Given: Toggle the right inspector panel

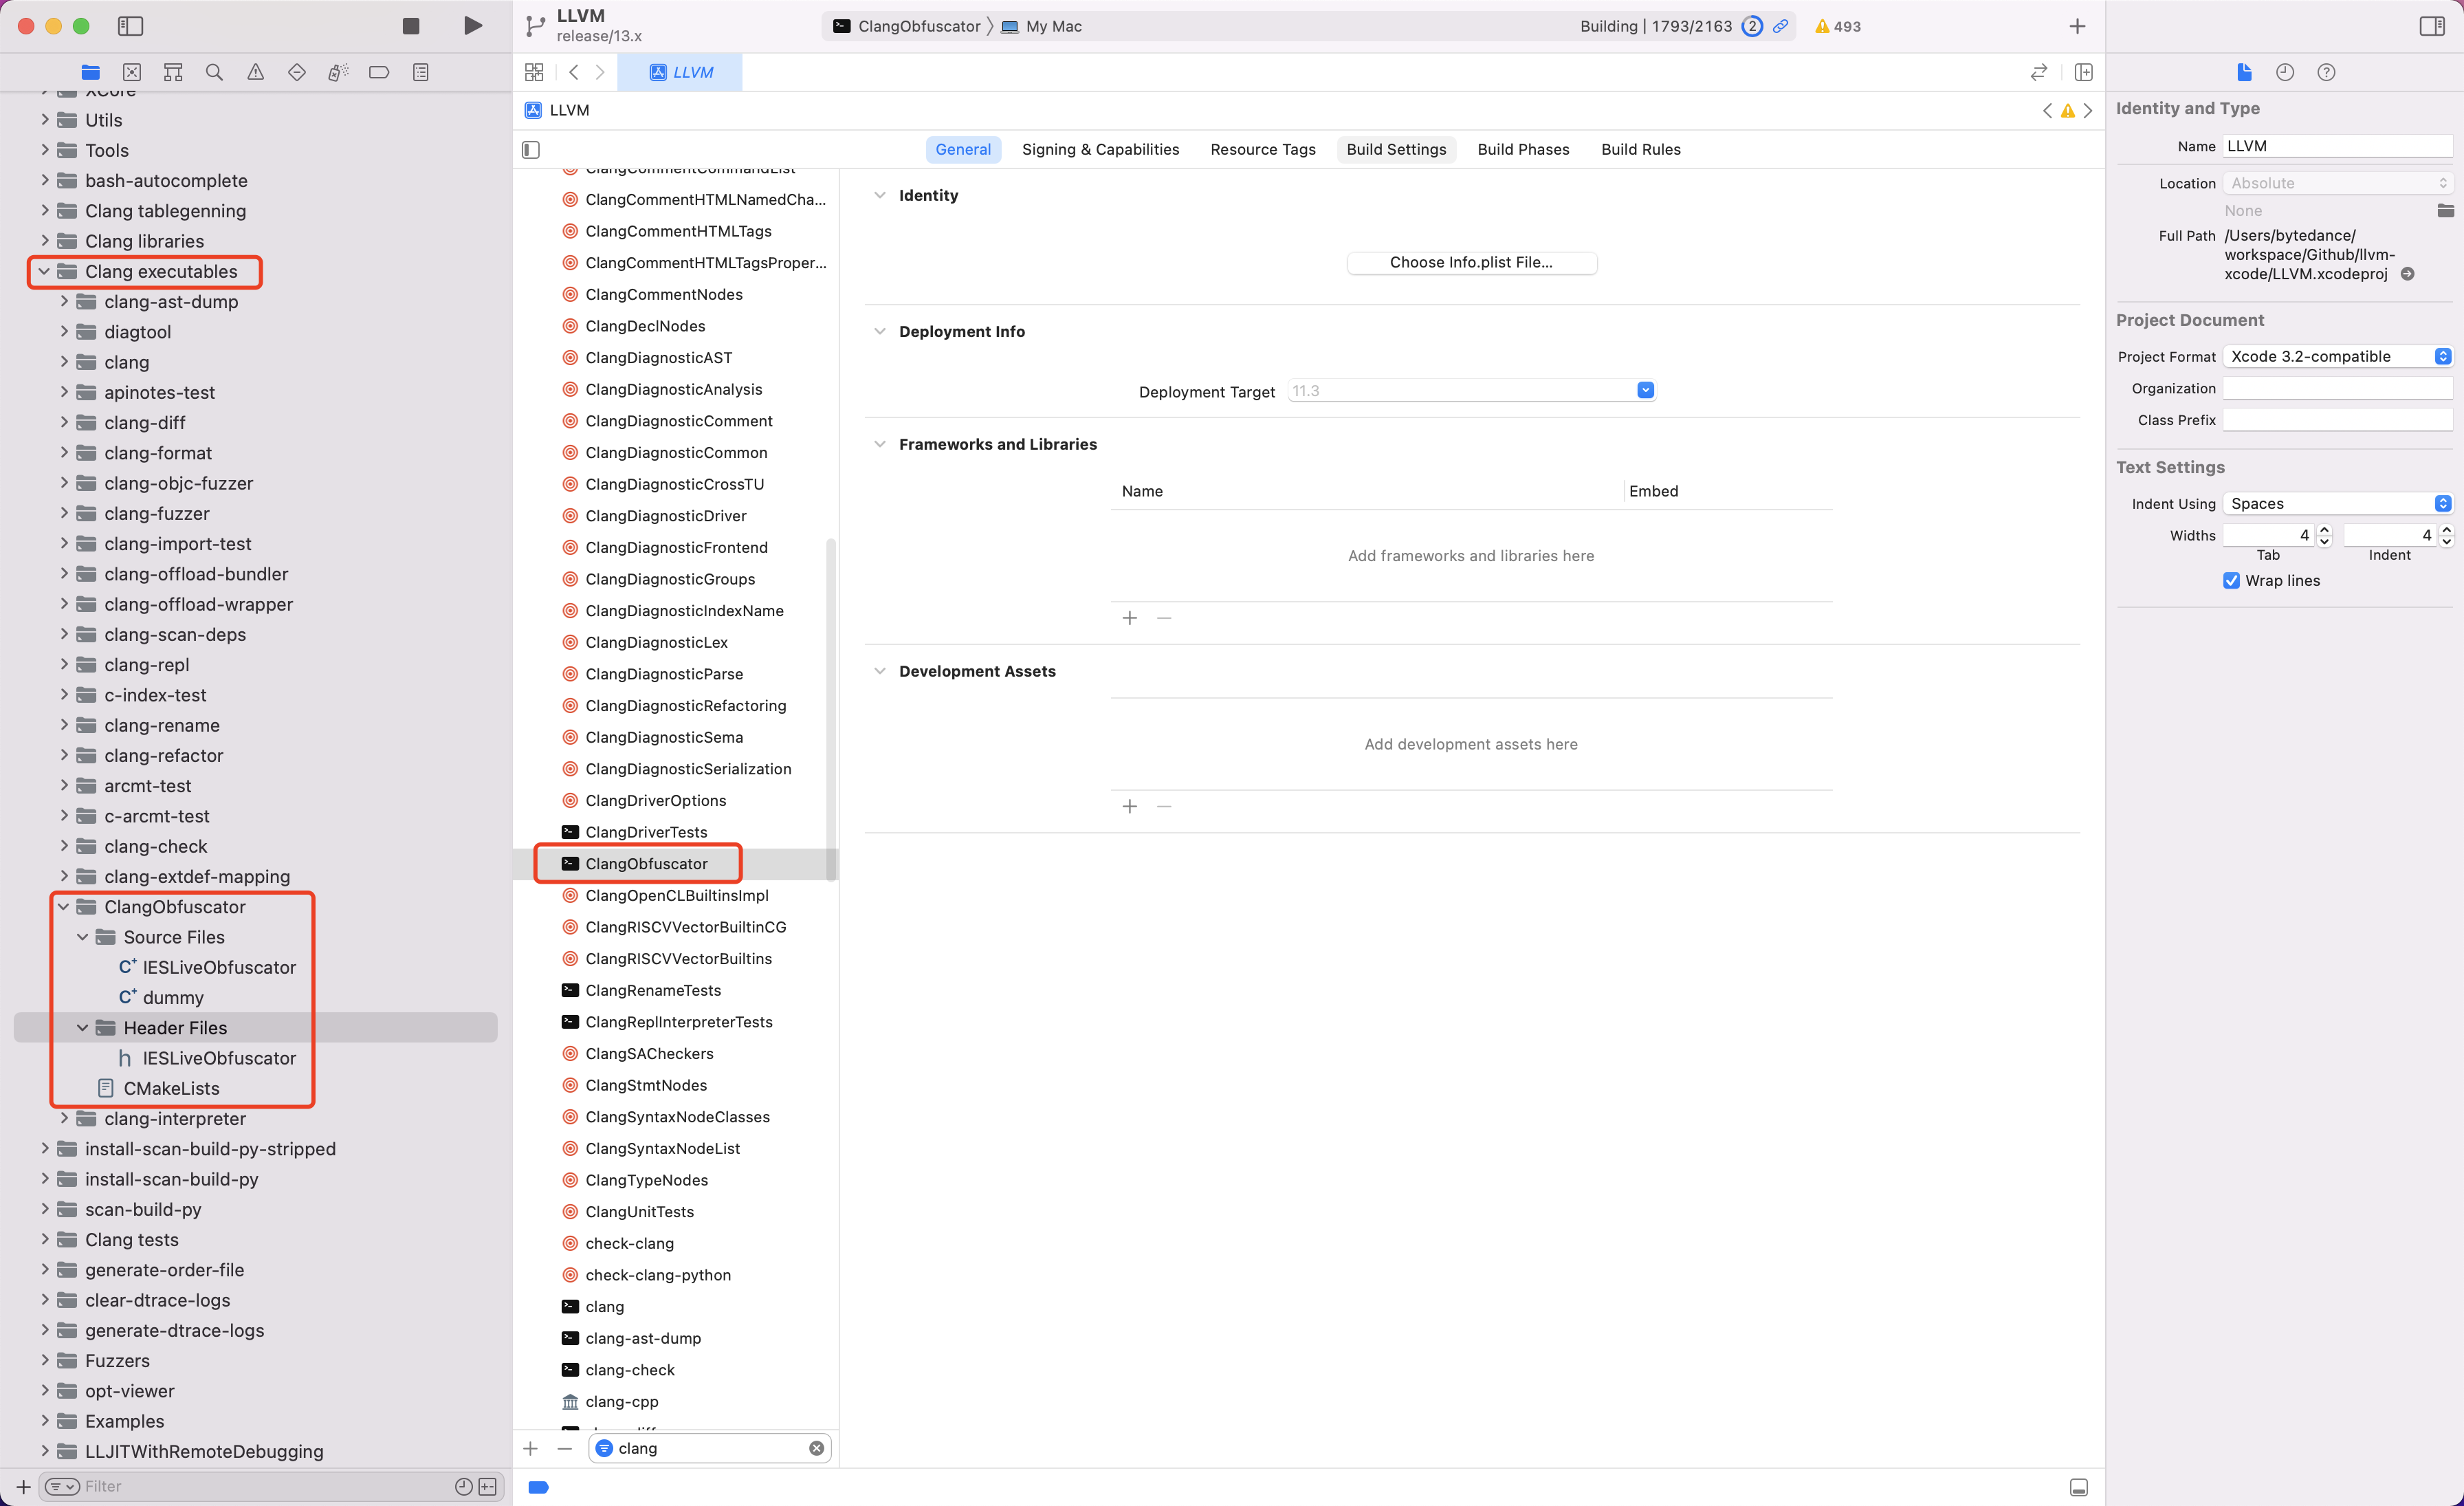Looking at the screenshot, I should coord(2432,26).
